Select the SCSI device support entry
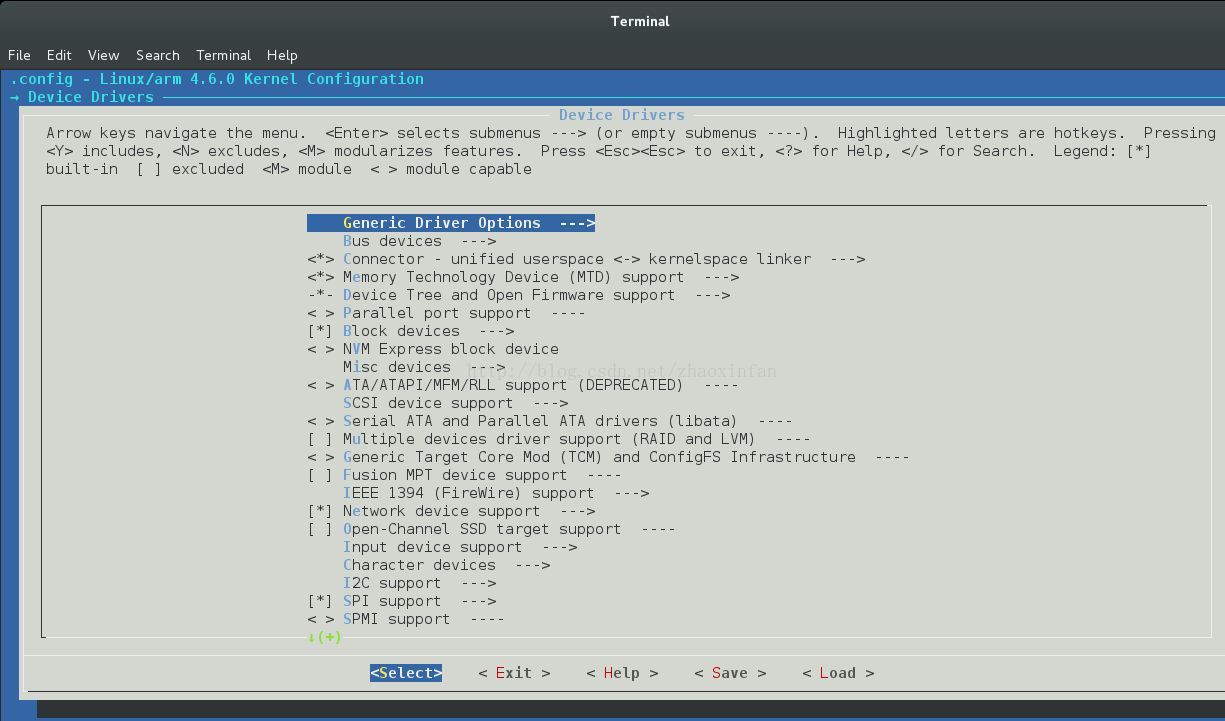1225x721 pixels. (456, 403)
